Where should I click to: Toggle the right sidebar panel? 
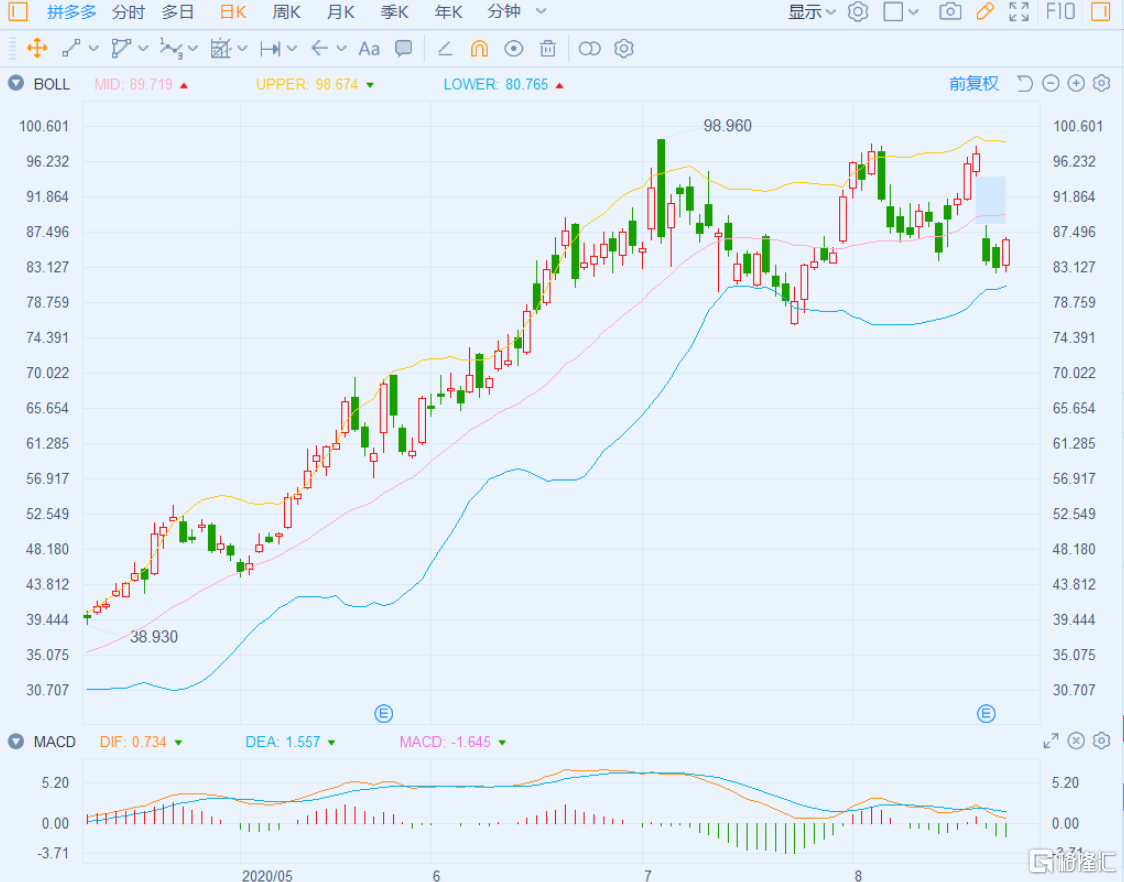(1100, 12)
